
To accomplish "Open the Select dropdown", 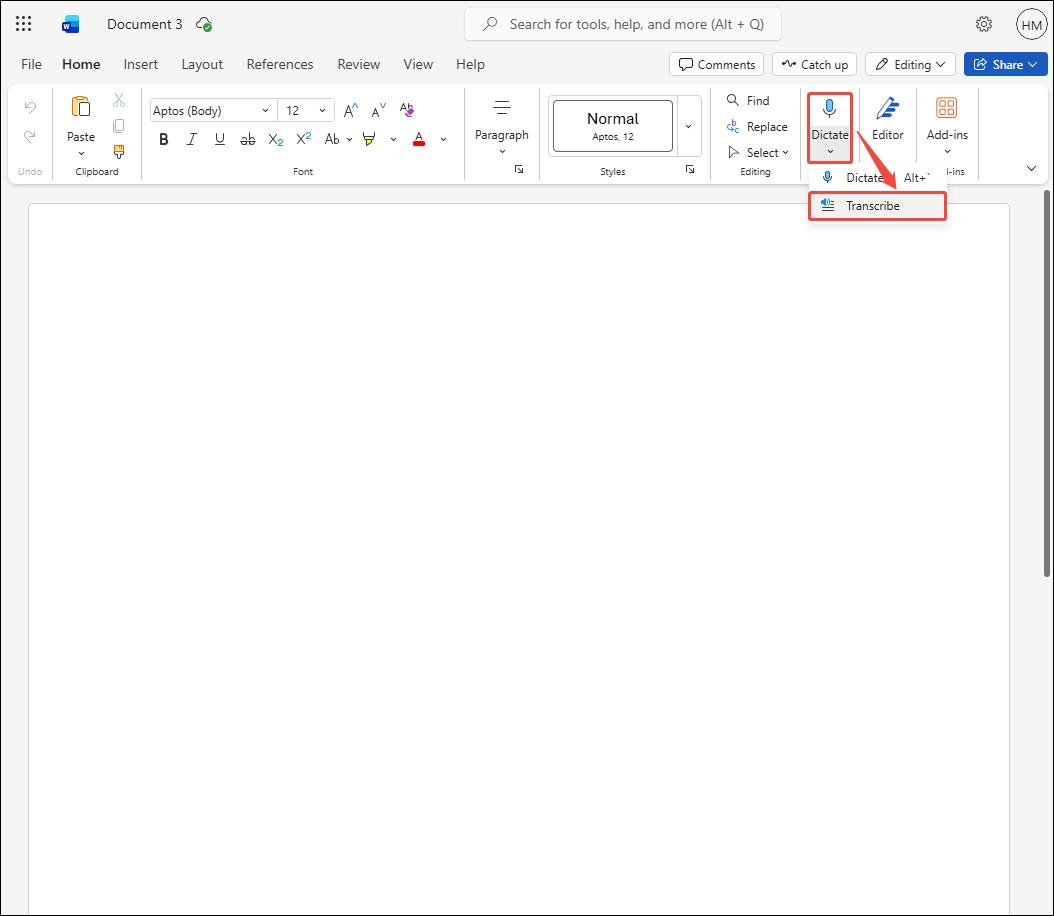I will pos(758,153).
